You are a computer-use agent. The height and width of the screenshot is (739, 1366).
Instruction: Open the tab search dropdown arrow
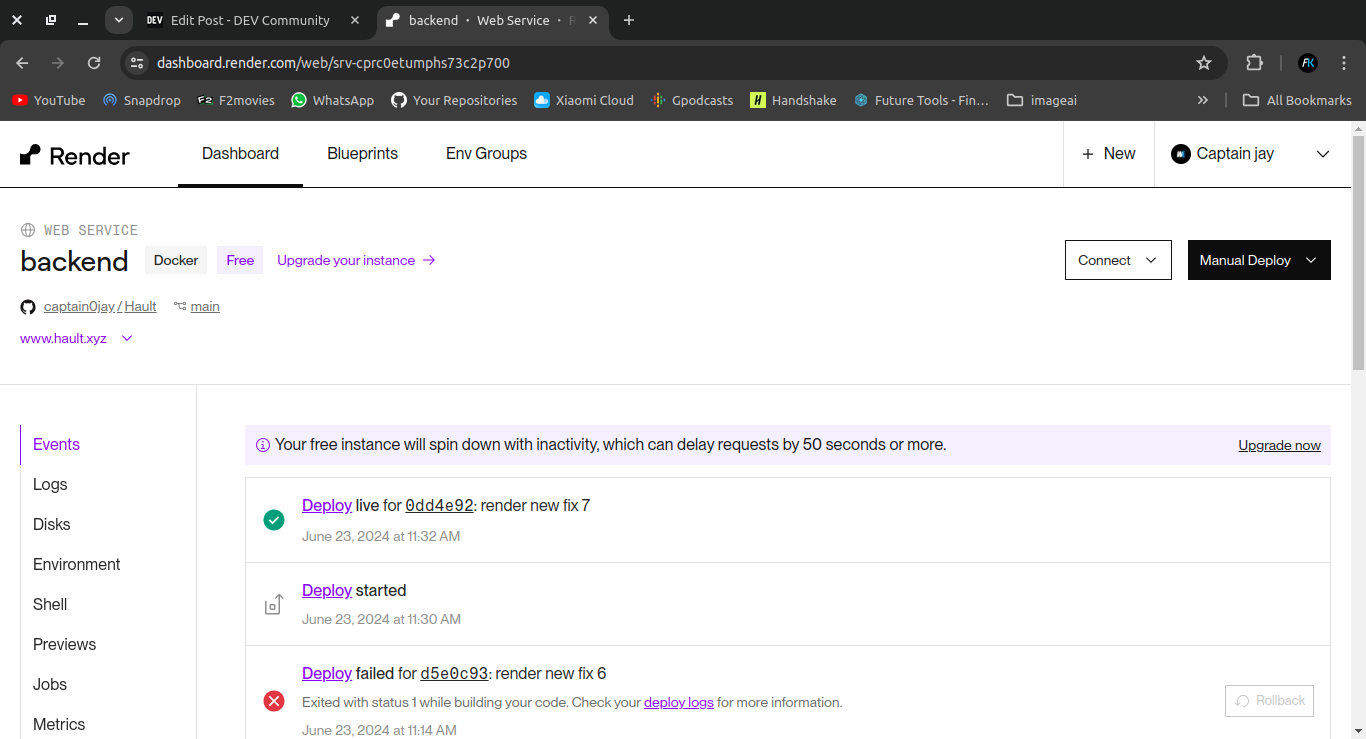(119, 20)
